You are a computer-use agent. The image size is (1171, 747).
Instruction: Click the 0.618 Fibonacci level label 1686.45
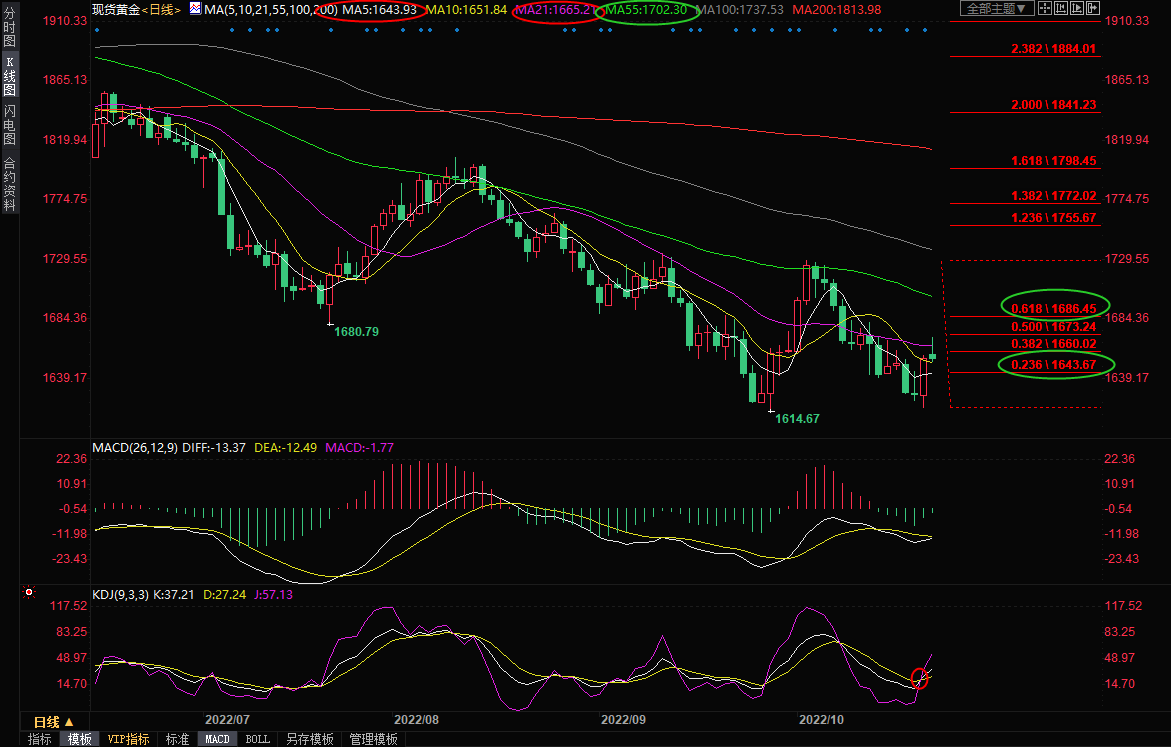(x=1053, y=308)
